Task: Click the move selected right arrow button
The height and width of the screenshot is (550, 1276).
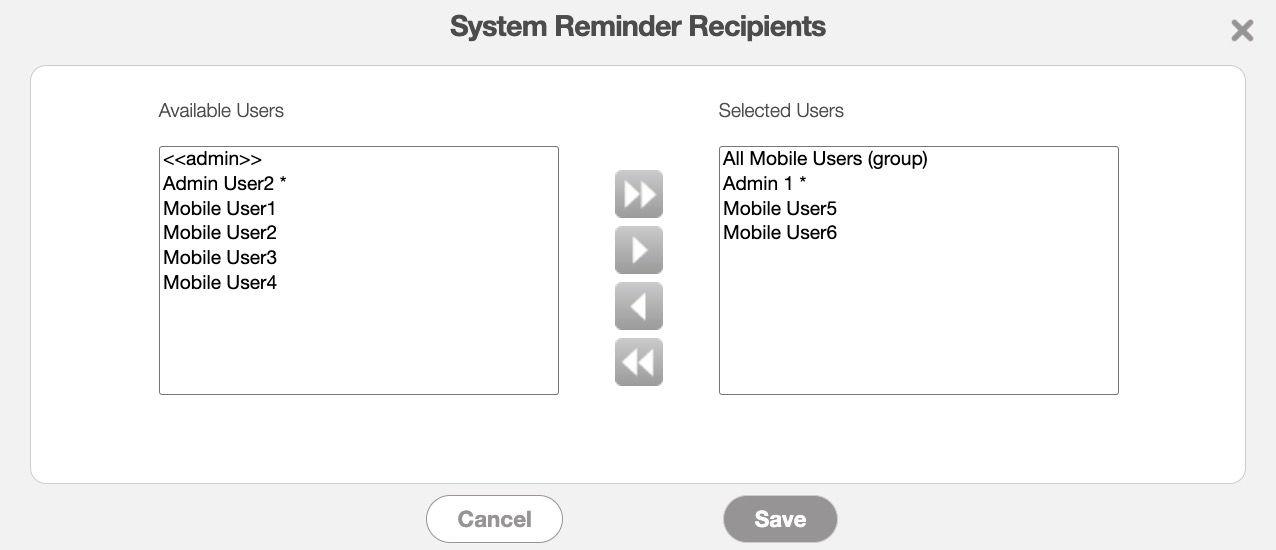Action: pos(639,250)
